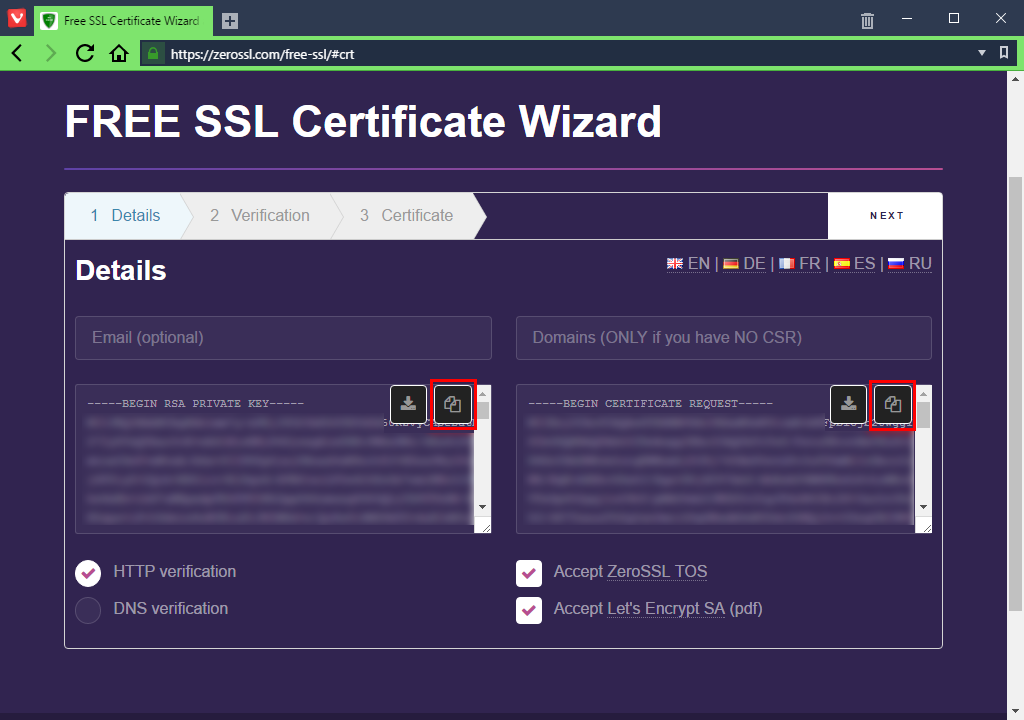Select the HTTP verification radio option
The height and width of the screenshot is (720, 1024).
88,573
